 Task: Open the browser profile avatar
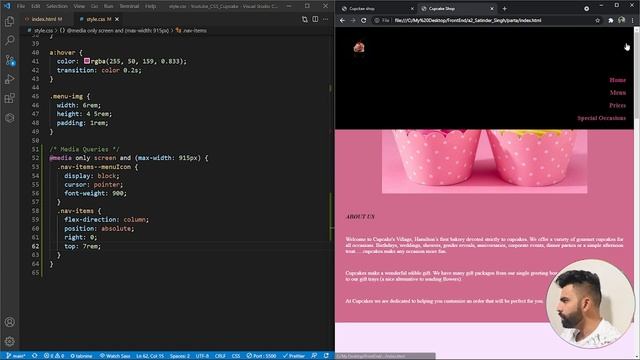[x=621, y=20]
